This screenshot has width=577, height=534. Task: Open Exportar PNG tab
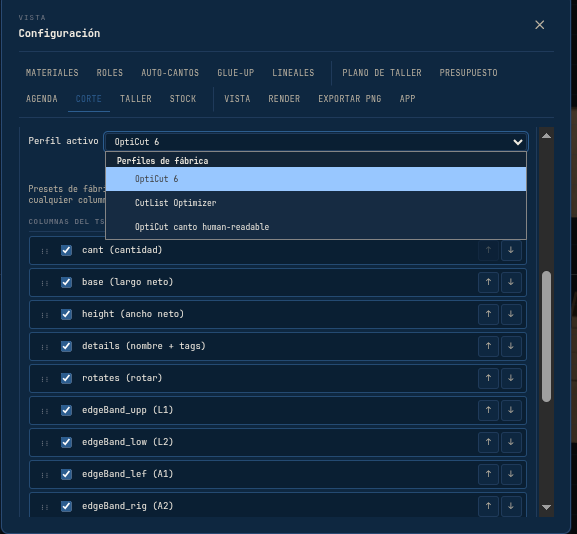(350, 99)
